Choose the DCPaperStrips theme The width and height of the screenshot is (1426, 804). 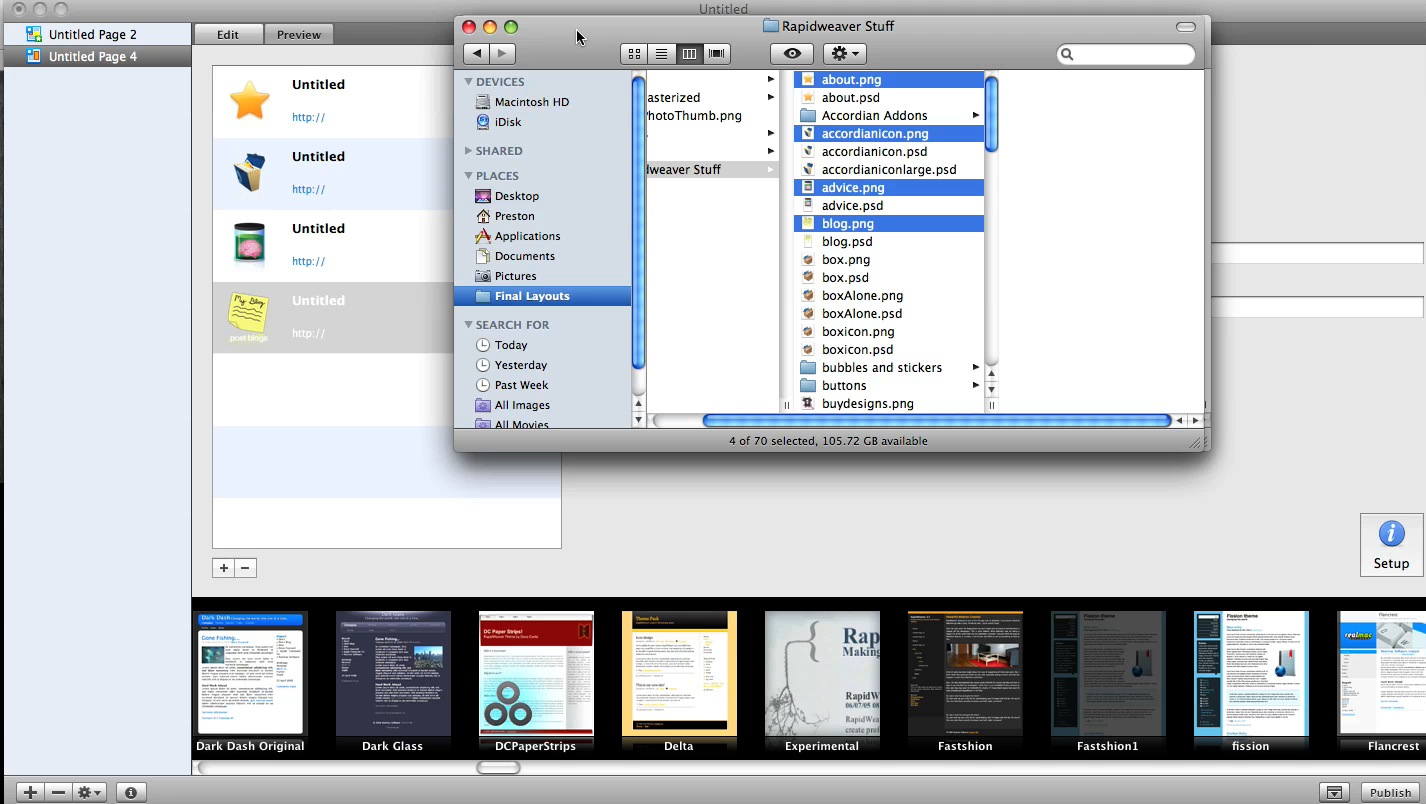click(536, 683)
